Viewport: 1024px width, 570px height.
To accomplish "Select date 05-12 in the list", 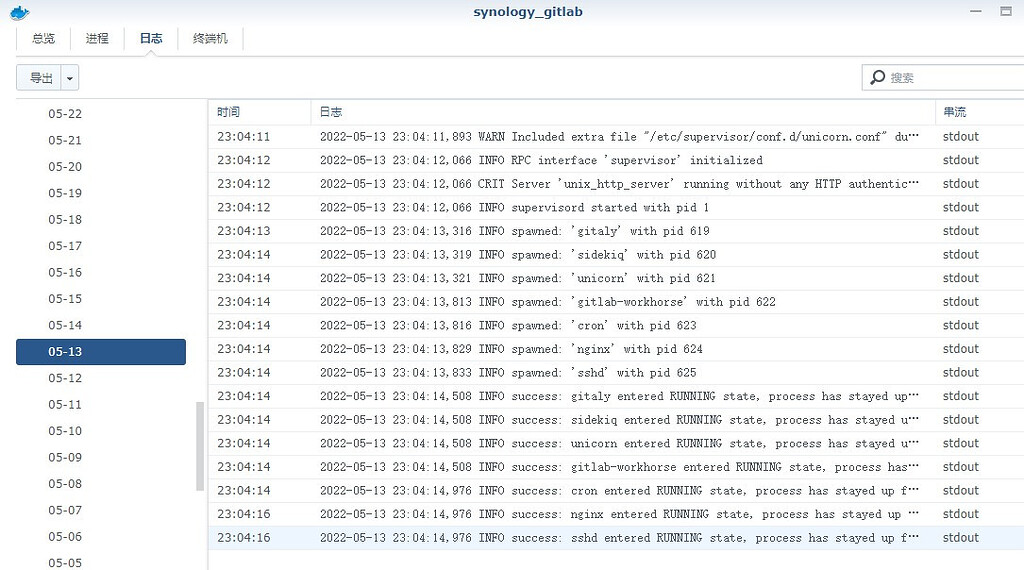I will [101, 378].
